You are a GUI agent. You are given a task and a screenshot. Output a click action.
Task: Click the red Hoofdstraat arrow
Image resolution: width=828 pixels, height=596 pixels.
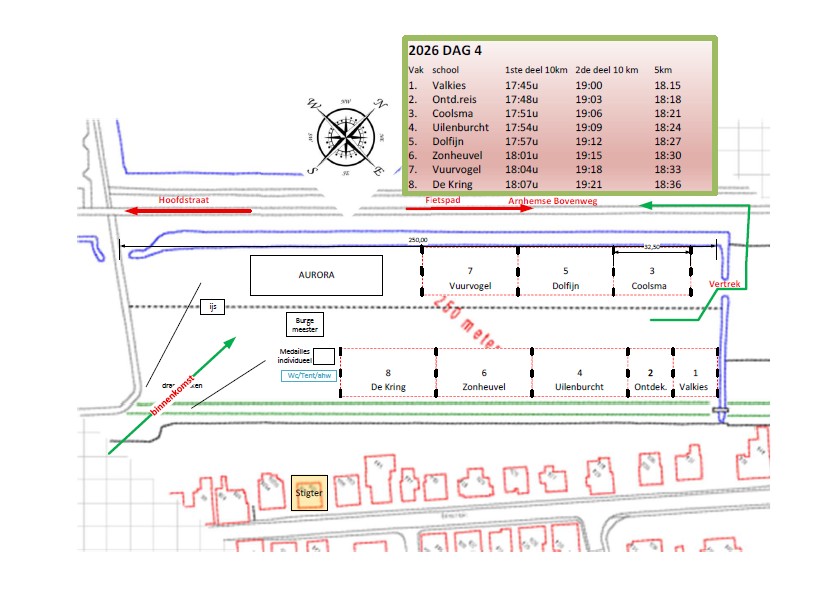pyautogui.click(x=189, y=211)
